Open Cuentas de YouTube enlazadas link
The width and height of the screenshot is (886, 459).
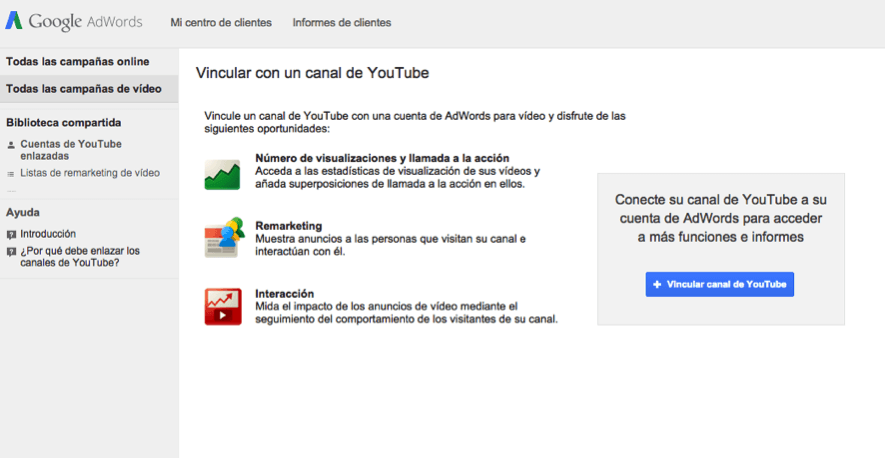click(x=70, y=150)
